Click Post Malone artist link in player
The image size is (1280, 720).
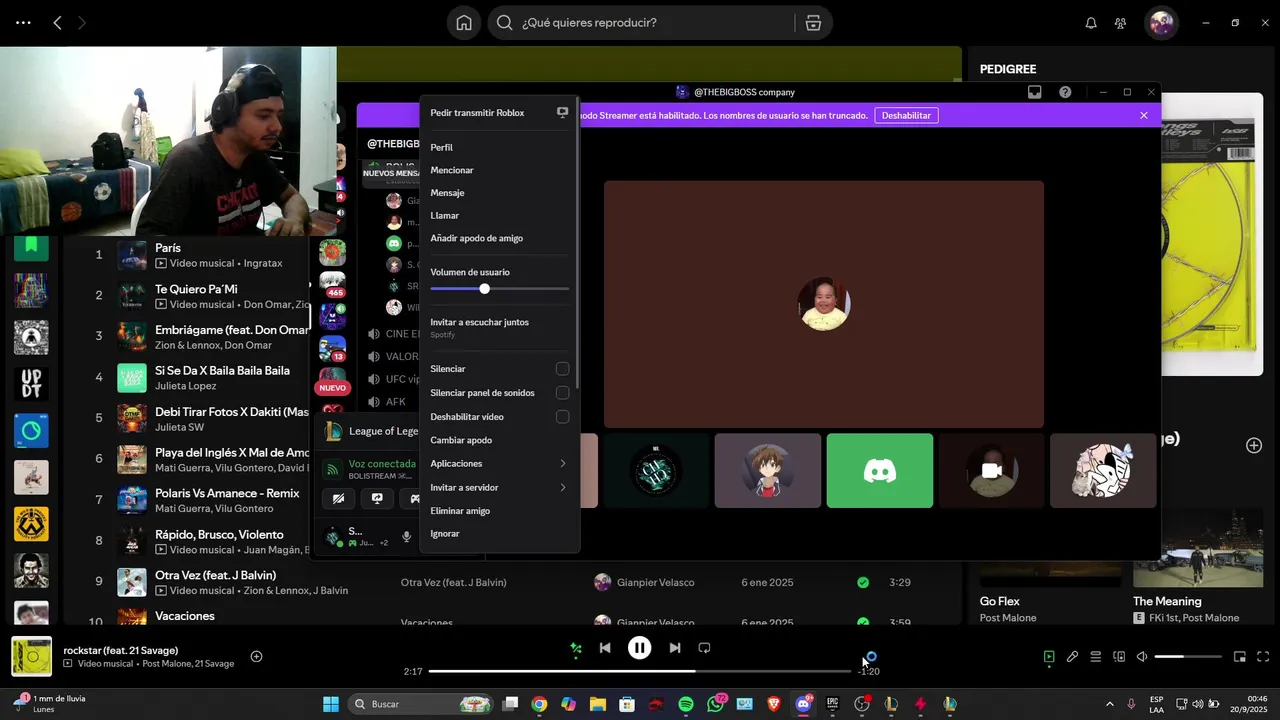click(167, 664)
